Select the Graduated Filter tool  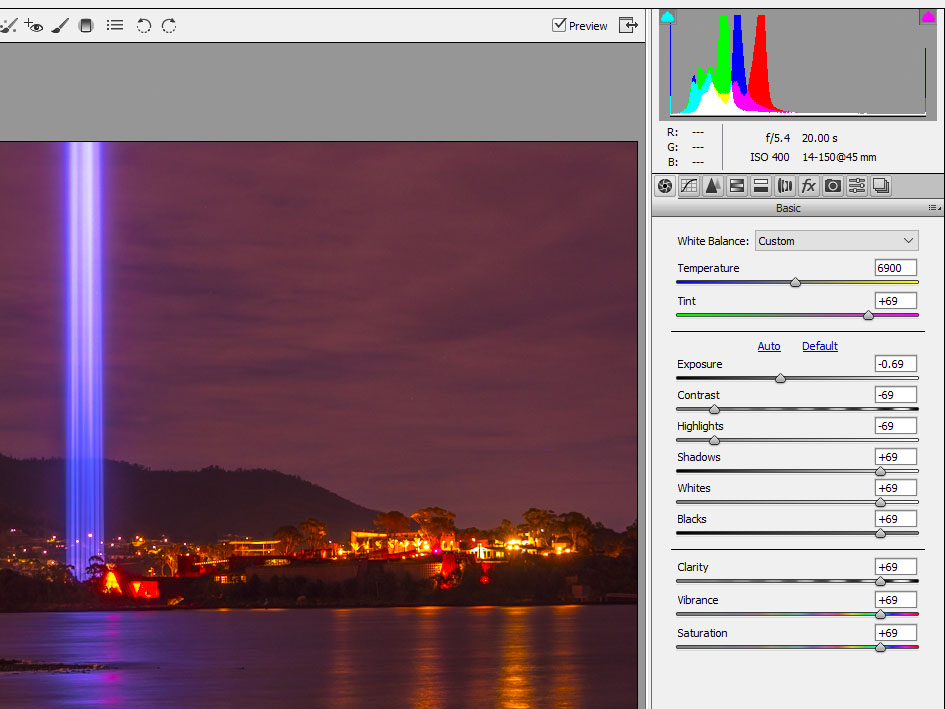click(x=86, y=26)
